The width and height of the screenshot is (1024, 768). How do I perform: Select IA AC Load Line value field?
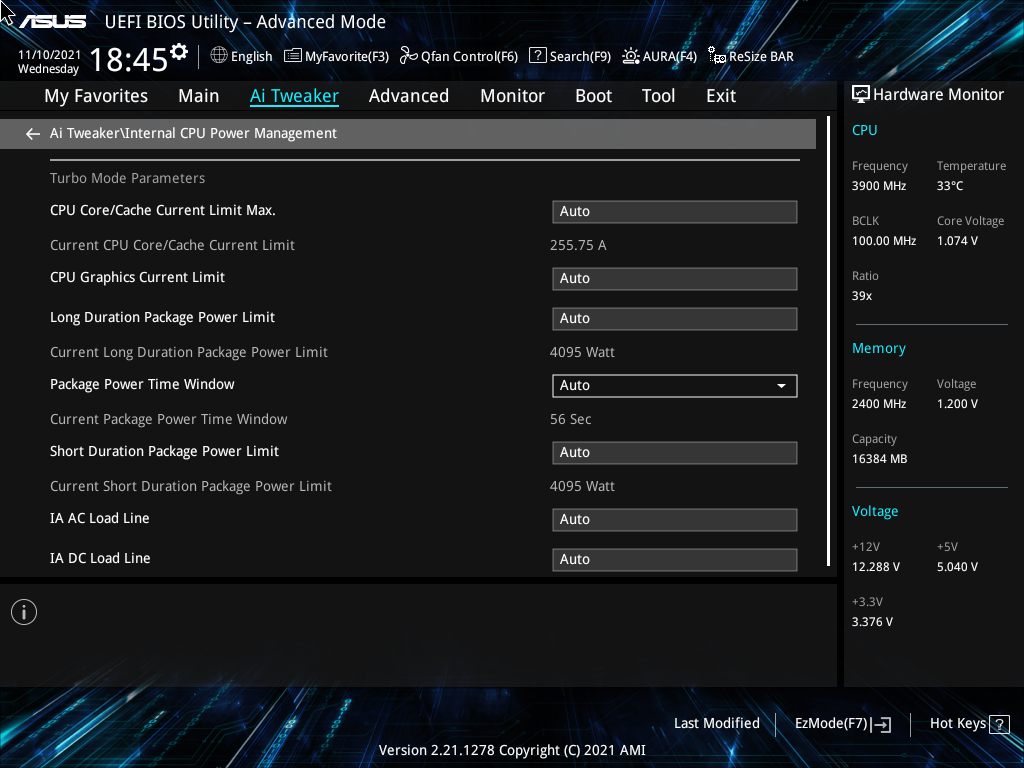coord(675,520)
